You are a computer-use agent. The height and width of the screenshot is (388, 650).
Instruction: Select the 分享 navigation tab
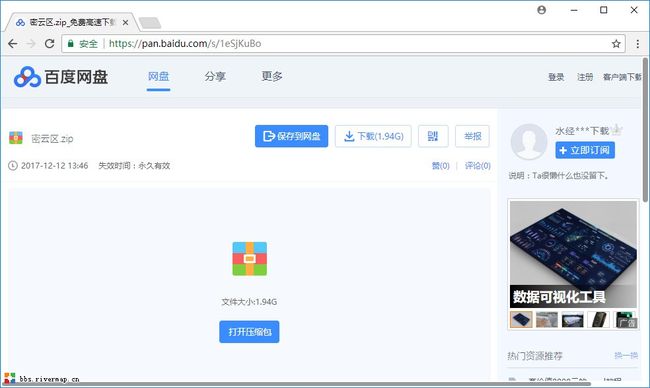[215, 77]
